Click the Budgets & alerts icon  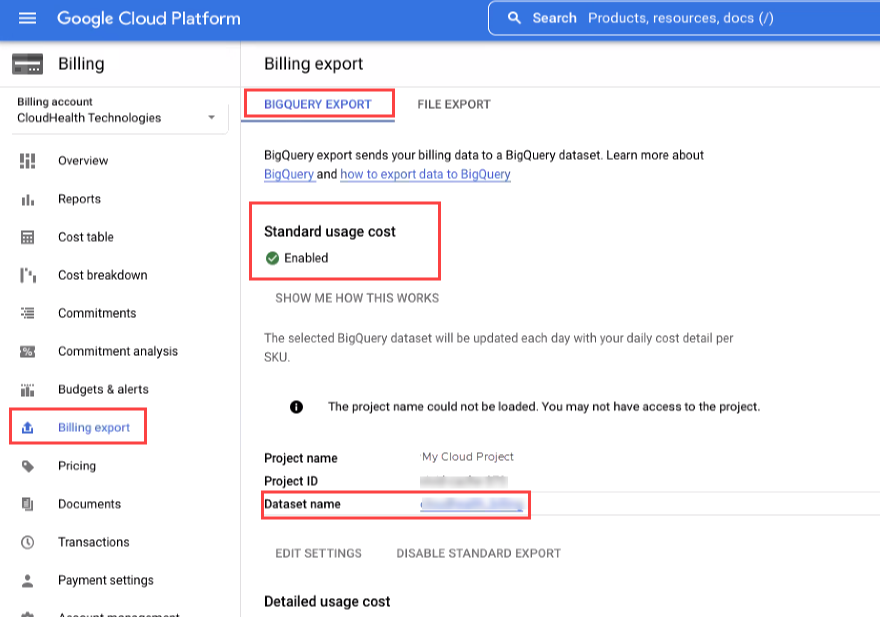28,390
